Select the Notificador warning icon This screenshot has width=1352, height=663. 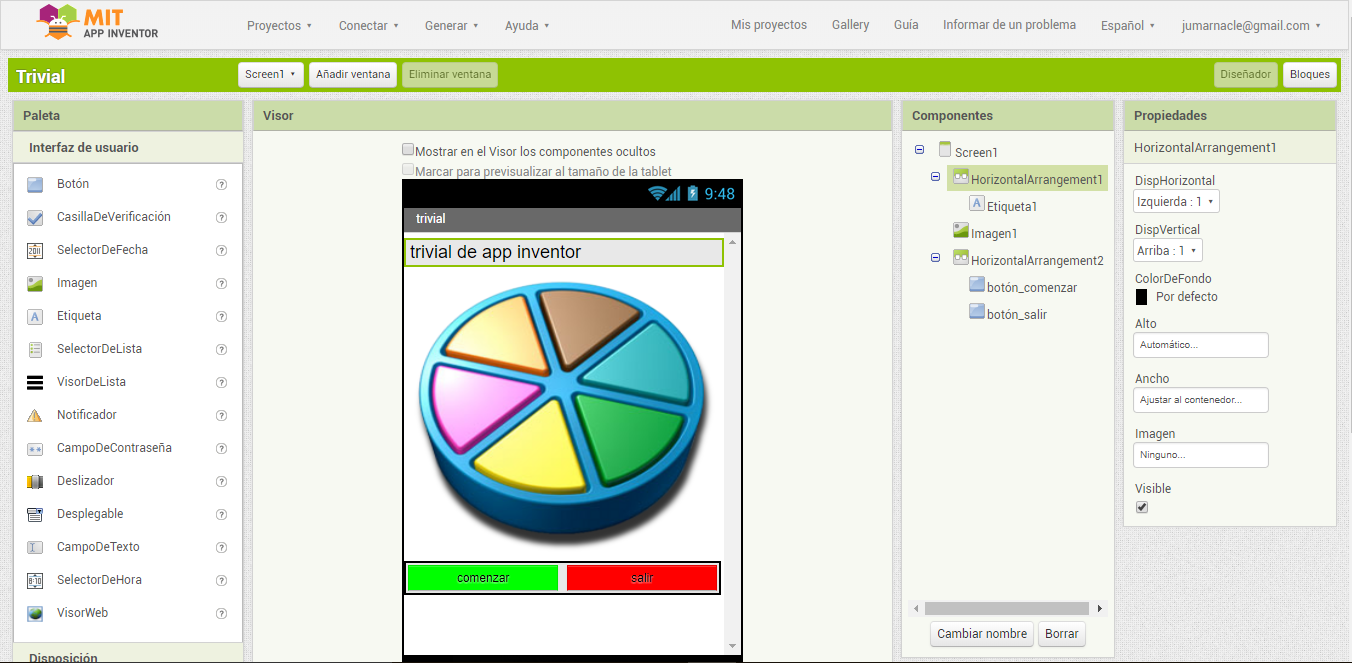pos(35,415)
